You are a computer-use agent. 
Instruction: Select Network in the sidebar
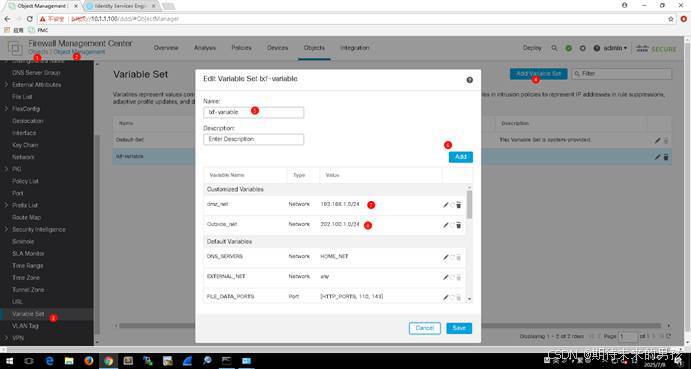23,157
